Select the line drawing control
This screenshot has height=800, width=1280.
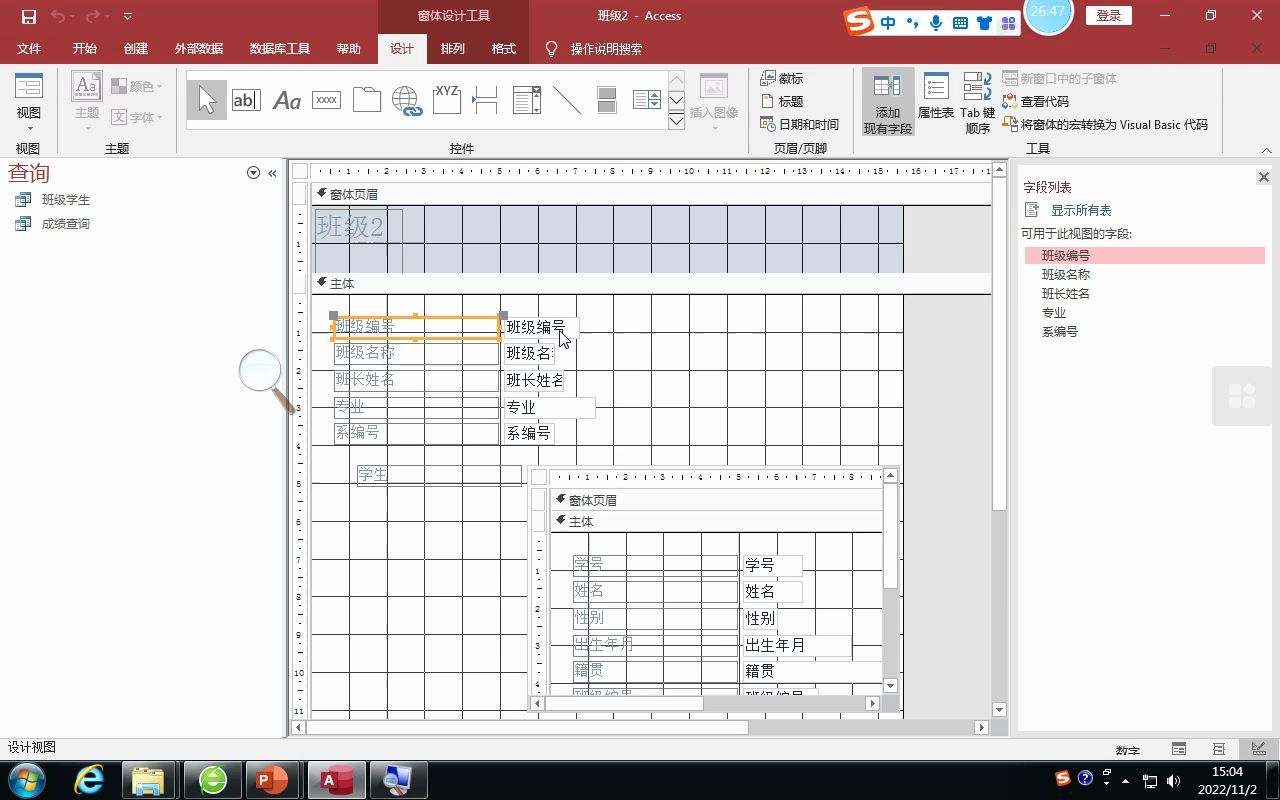566,100
